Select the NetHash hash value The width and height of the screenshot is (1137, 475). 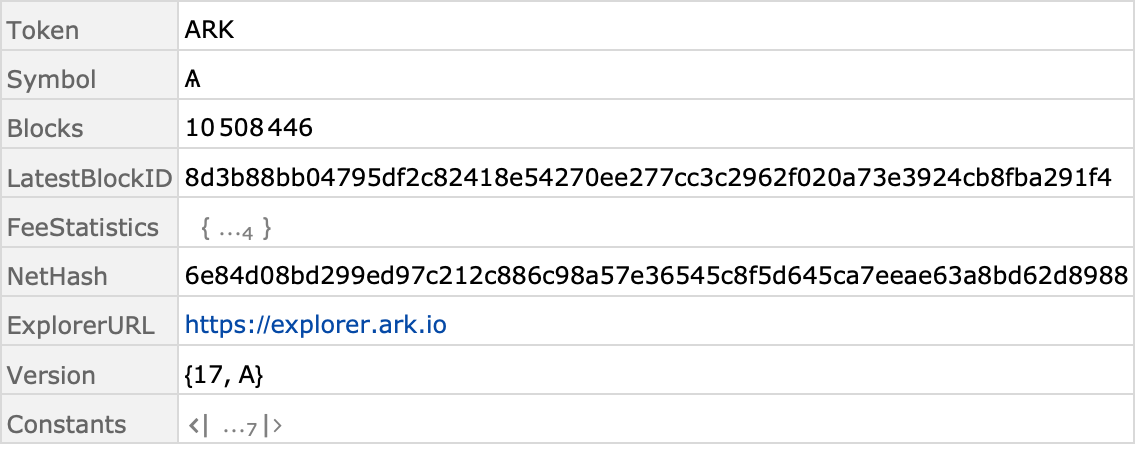pyautogui.click(x=656, y=276)
